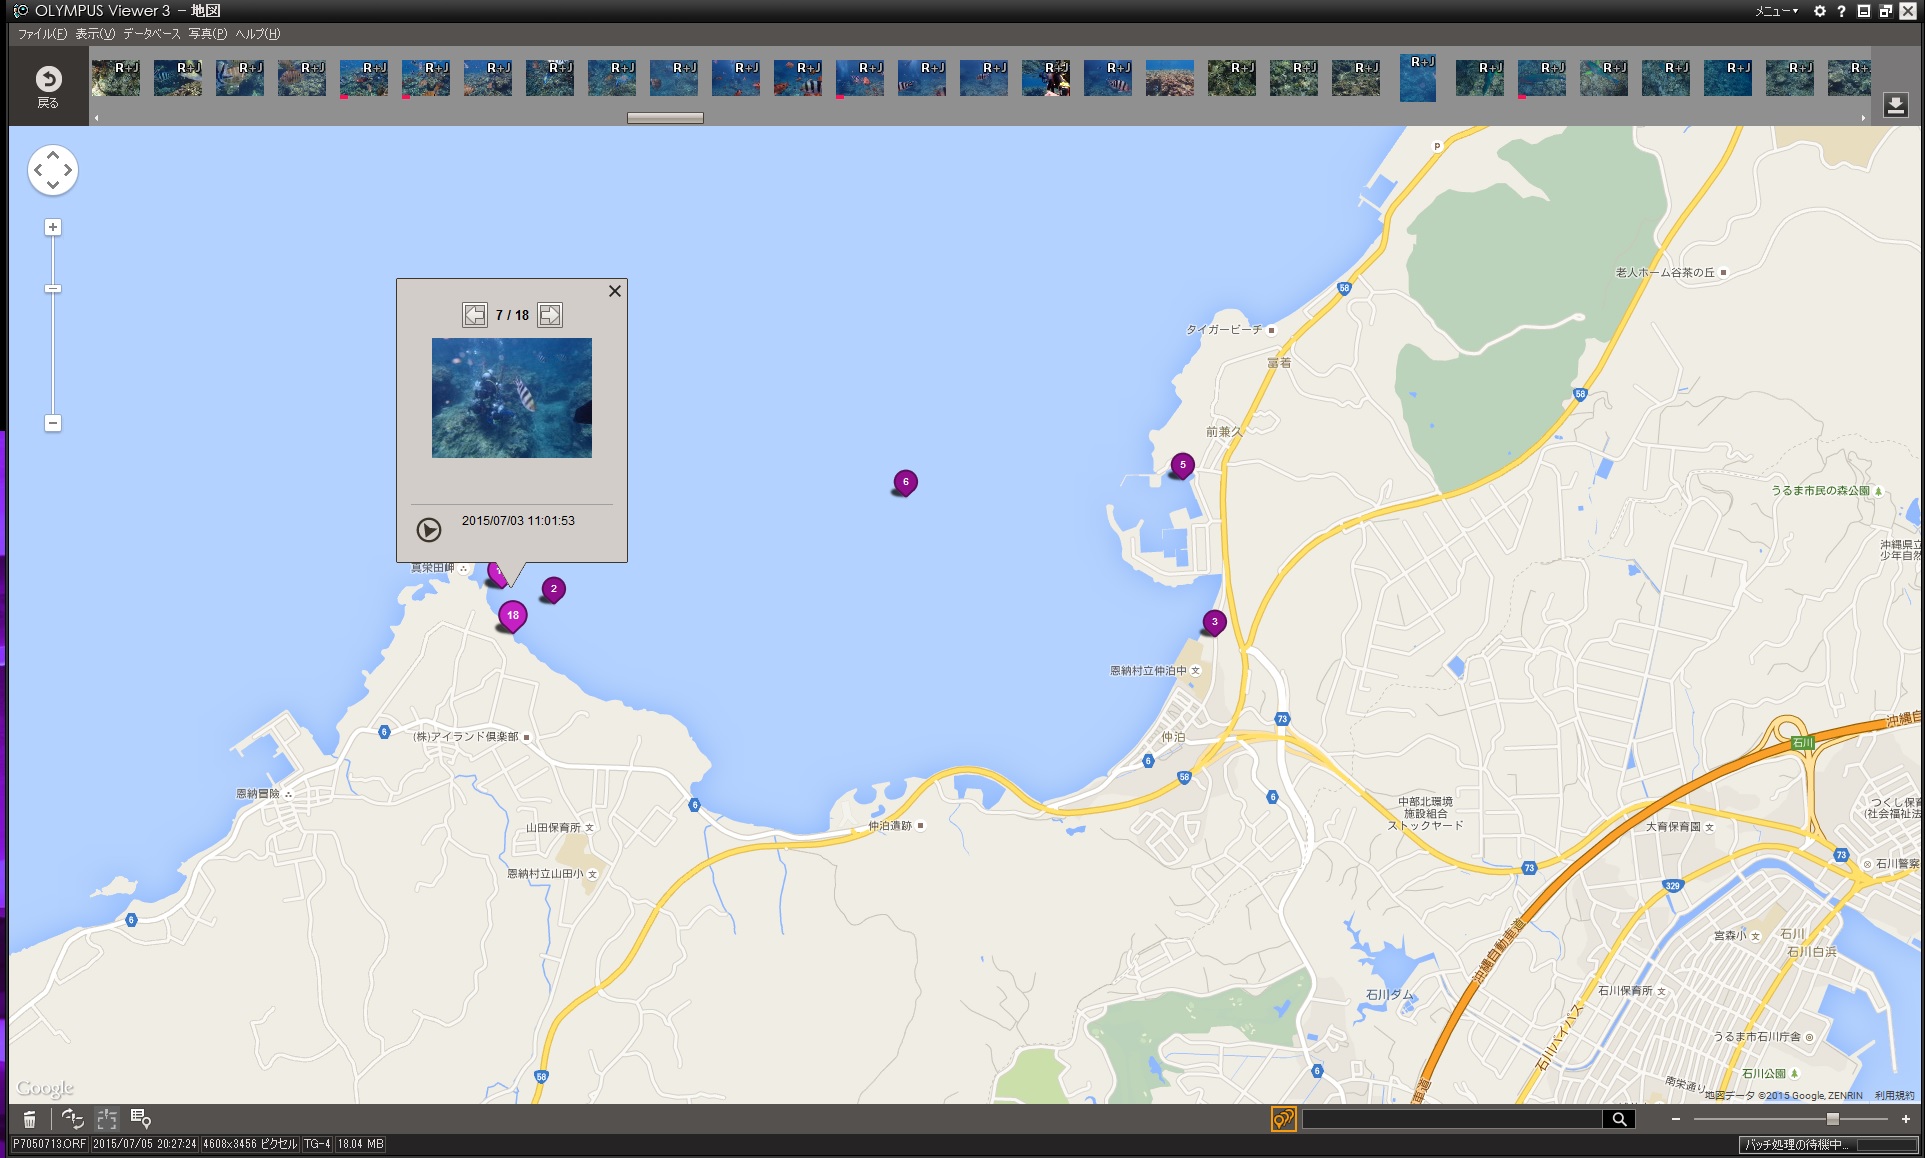Screen dimensions: 1926x1158
Task: Click the map zoom-in plus button
Action: 53,228
